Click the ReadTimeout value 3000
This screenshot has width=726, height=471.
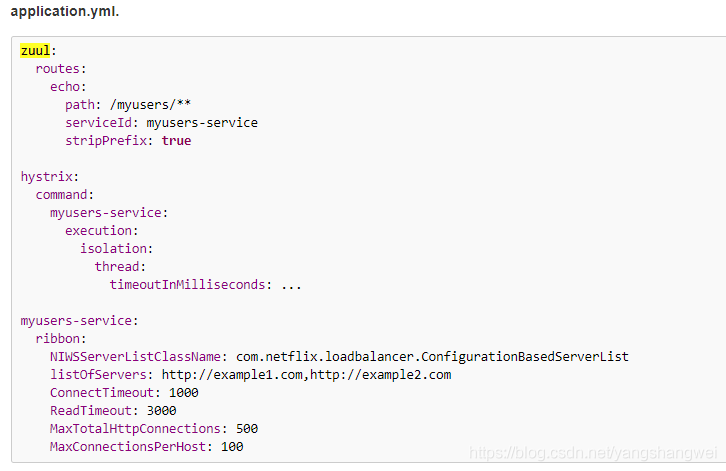pyautogui.click(x=160, y=411)
